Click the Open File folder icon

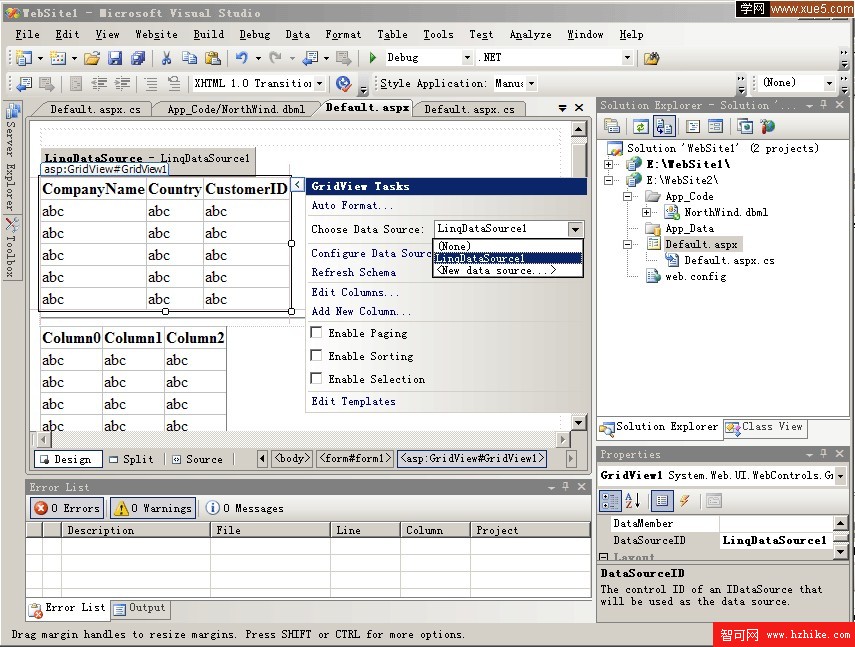[x=92, y=58]
